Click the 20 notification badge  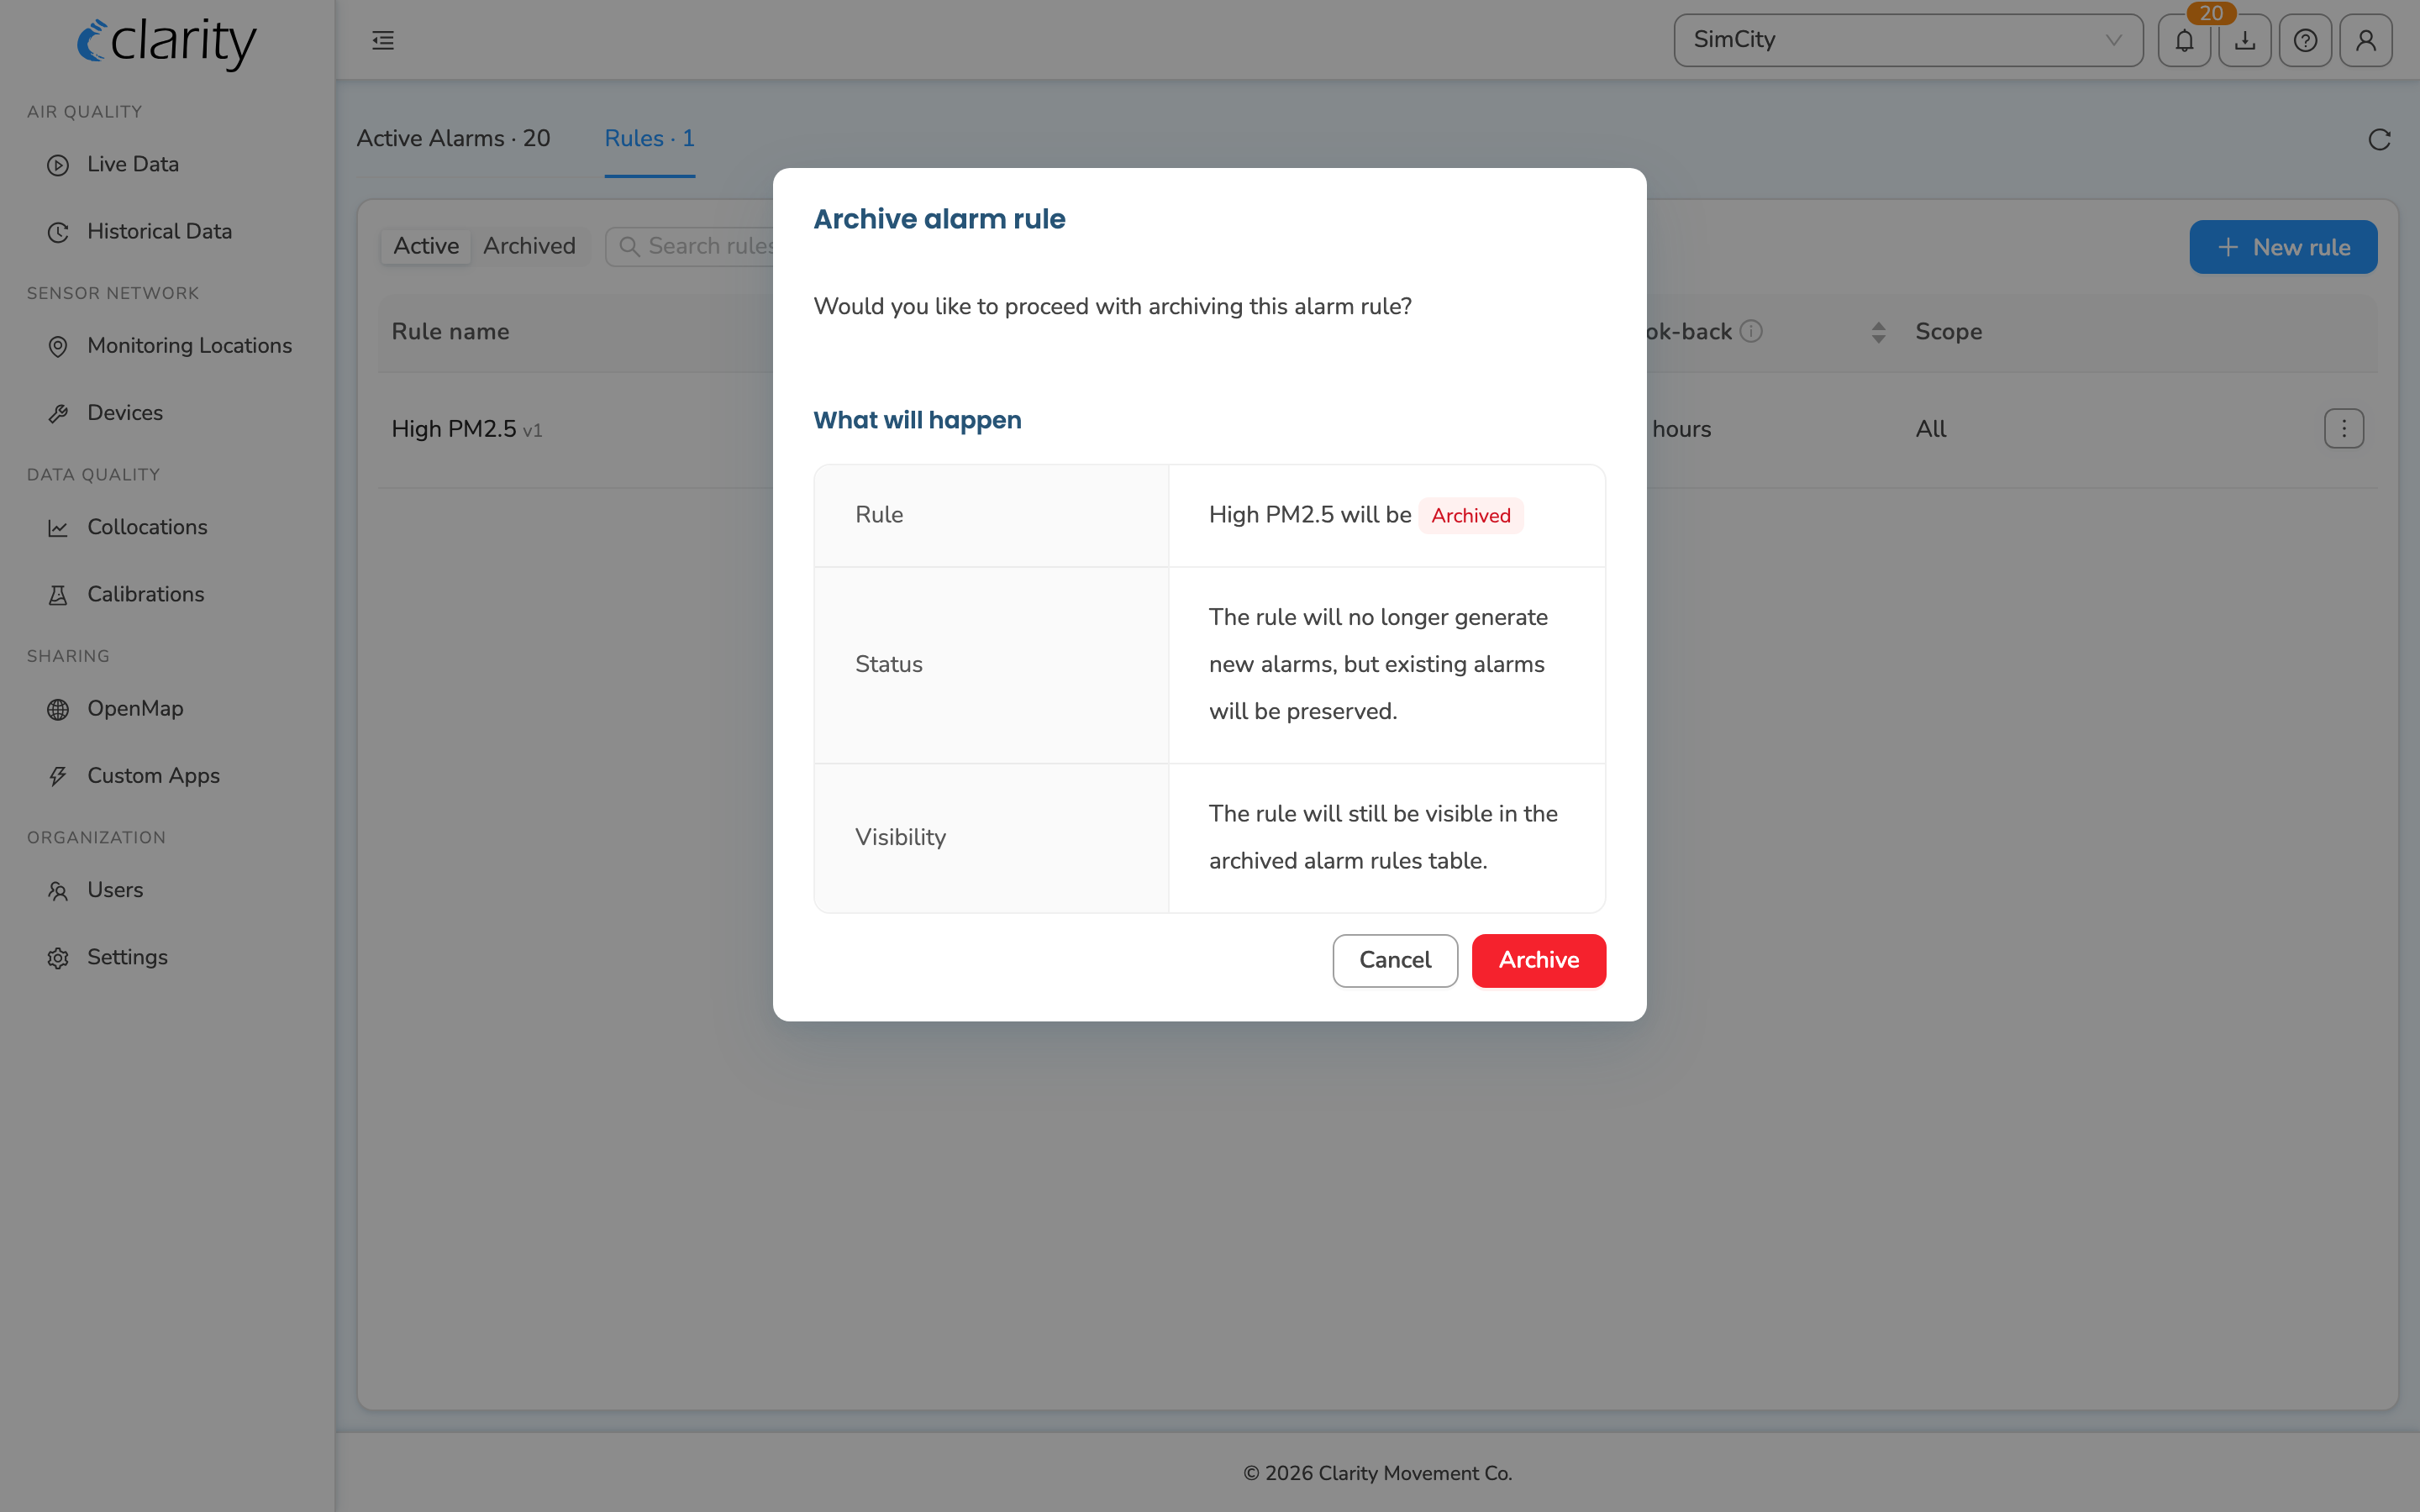(2211, 13)
